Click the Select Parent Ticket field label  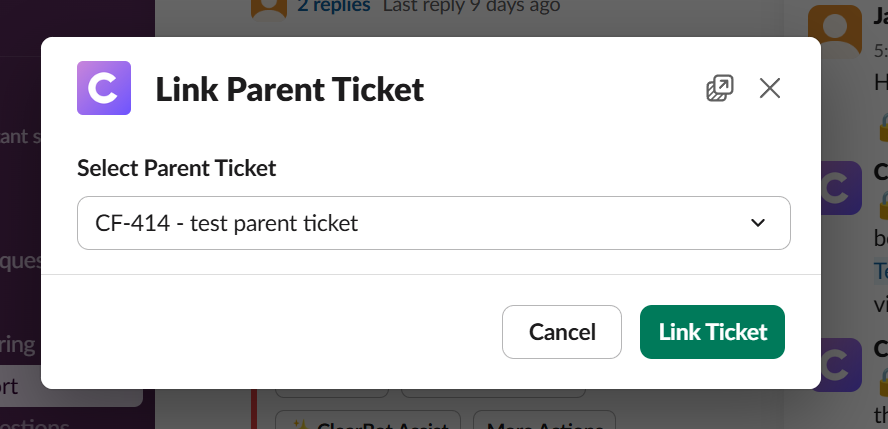click(x=176, y=168)
